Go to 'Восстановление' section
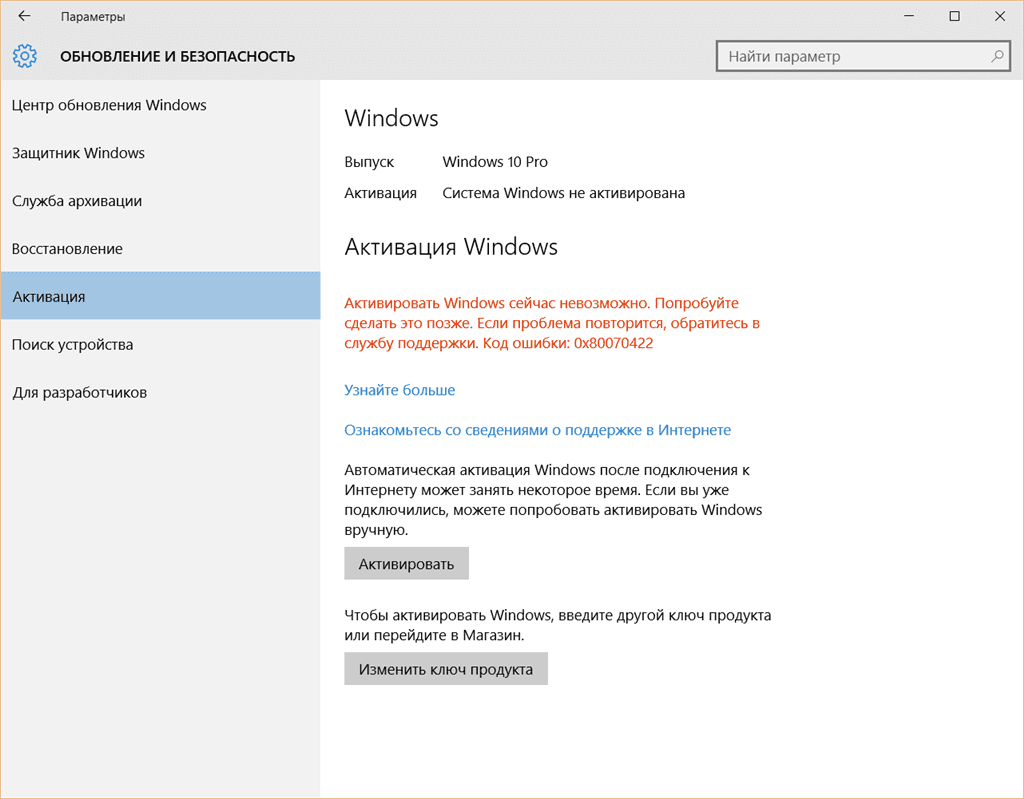This screenshot has height=799, width=1024. (x=160, y=248)
